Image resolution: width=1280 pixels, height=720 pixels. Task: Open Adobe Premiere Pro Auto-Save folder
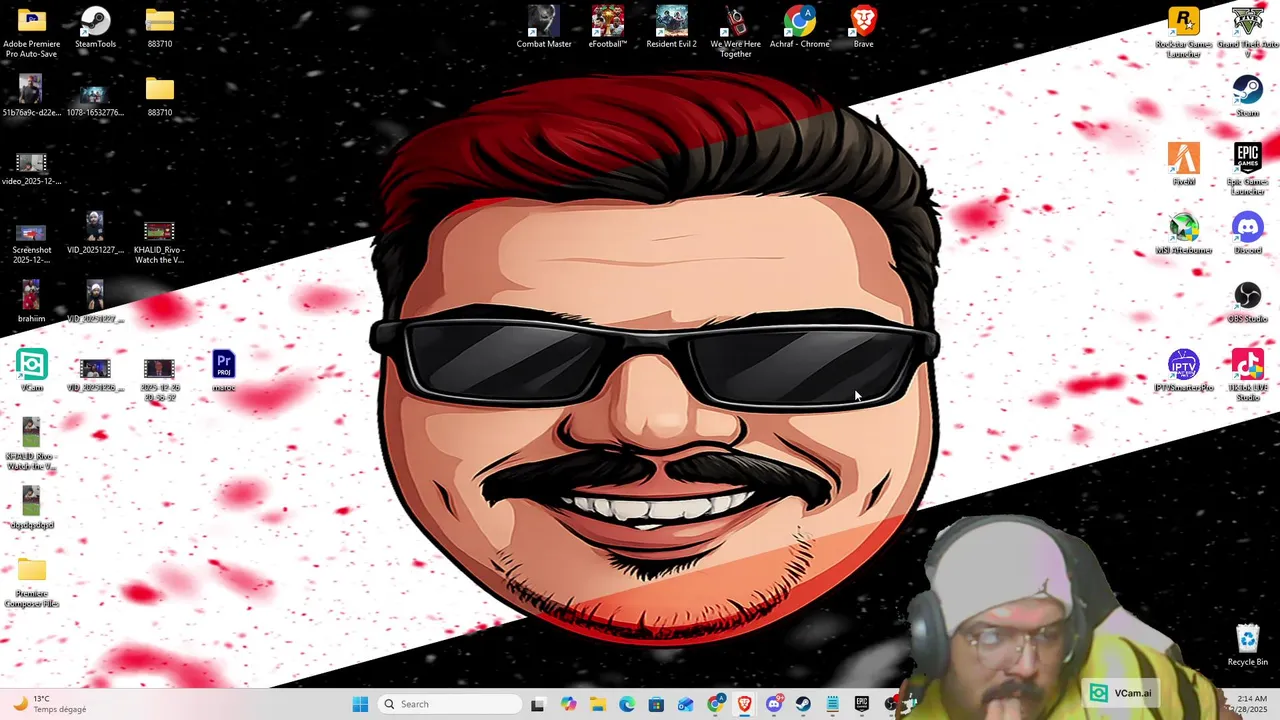pos(31,31)
